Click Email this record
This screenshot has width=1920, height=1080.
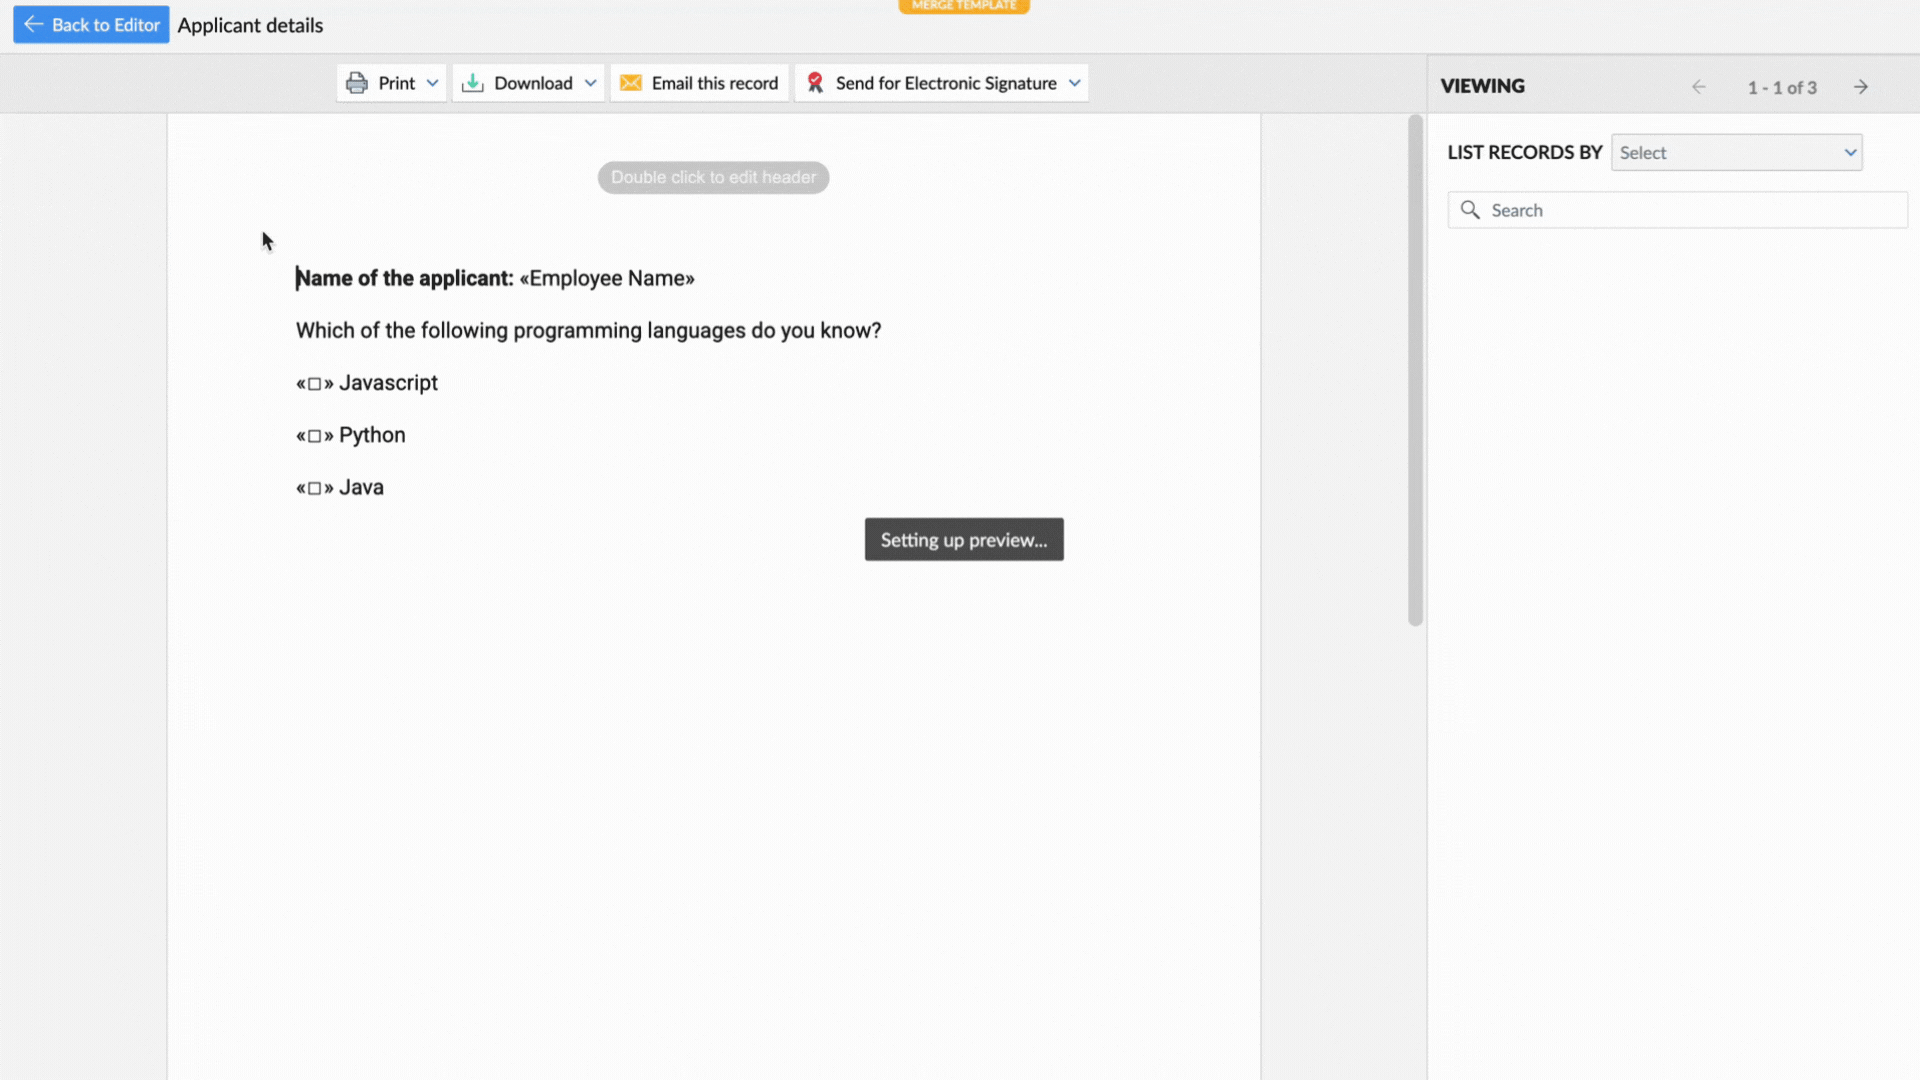click(714, 83)
